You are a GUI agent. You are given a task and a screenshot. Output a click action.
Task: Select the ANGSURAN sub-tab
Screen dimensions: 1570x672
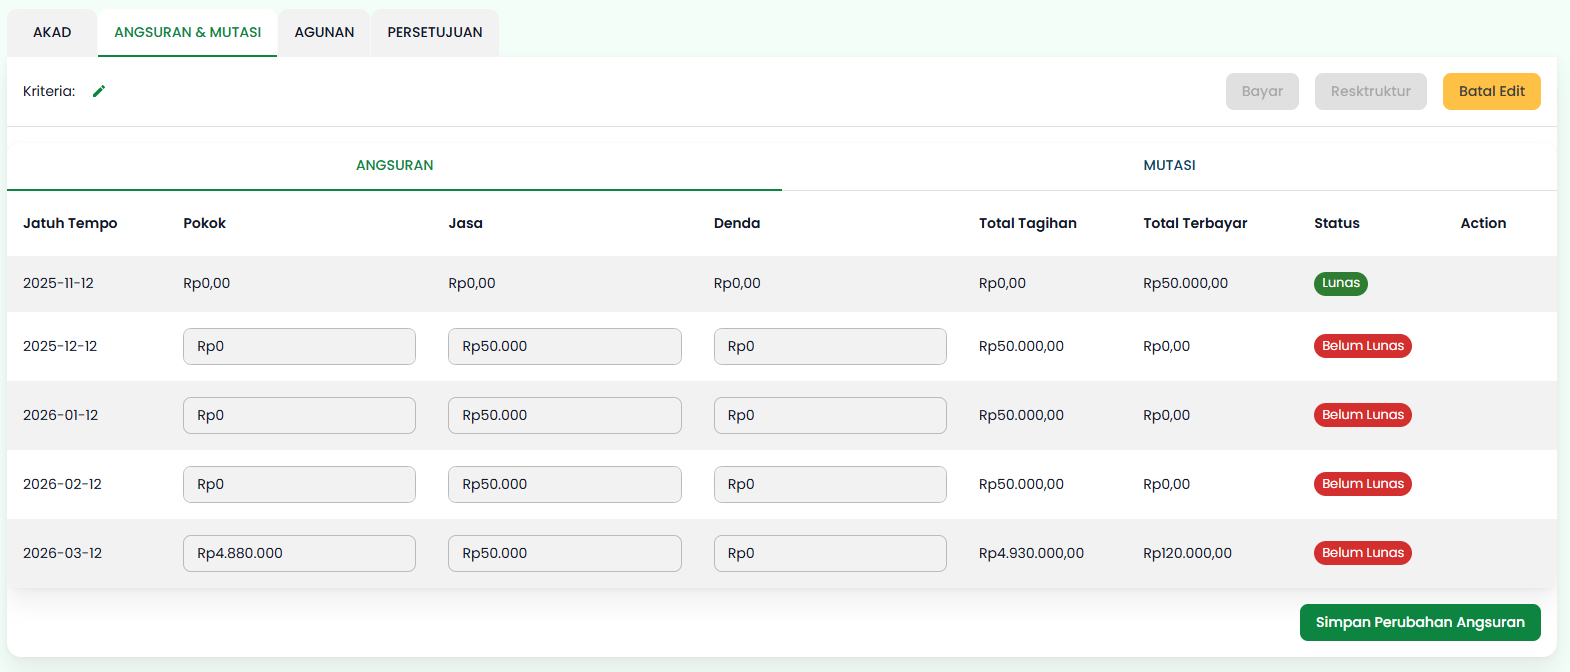tap(394, 165)
